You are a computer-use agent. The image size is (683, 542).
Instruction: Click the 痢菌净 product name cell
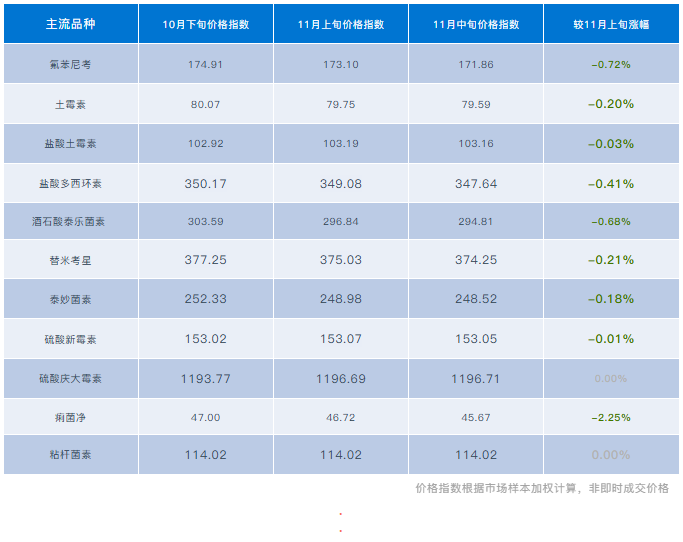69,417
